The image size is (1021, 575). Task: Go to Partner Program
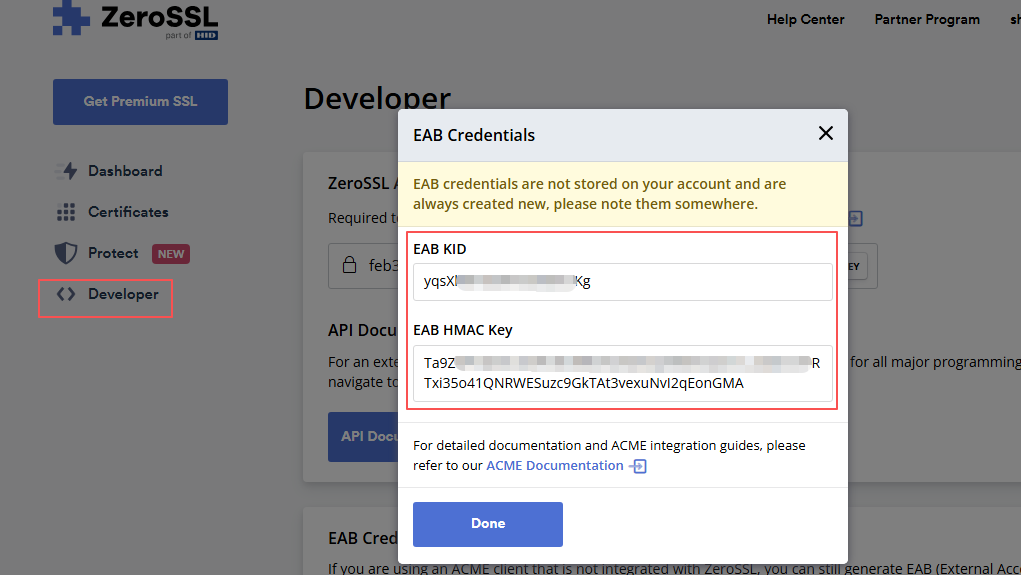pos(927,19)
